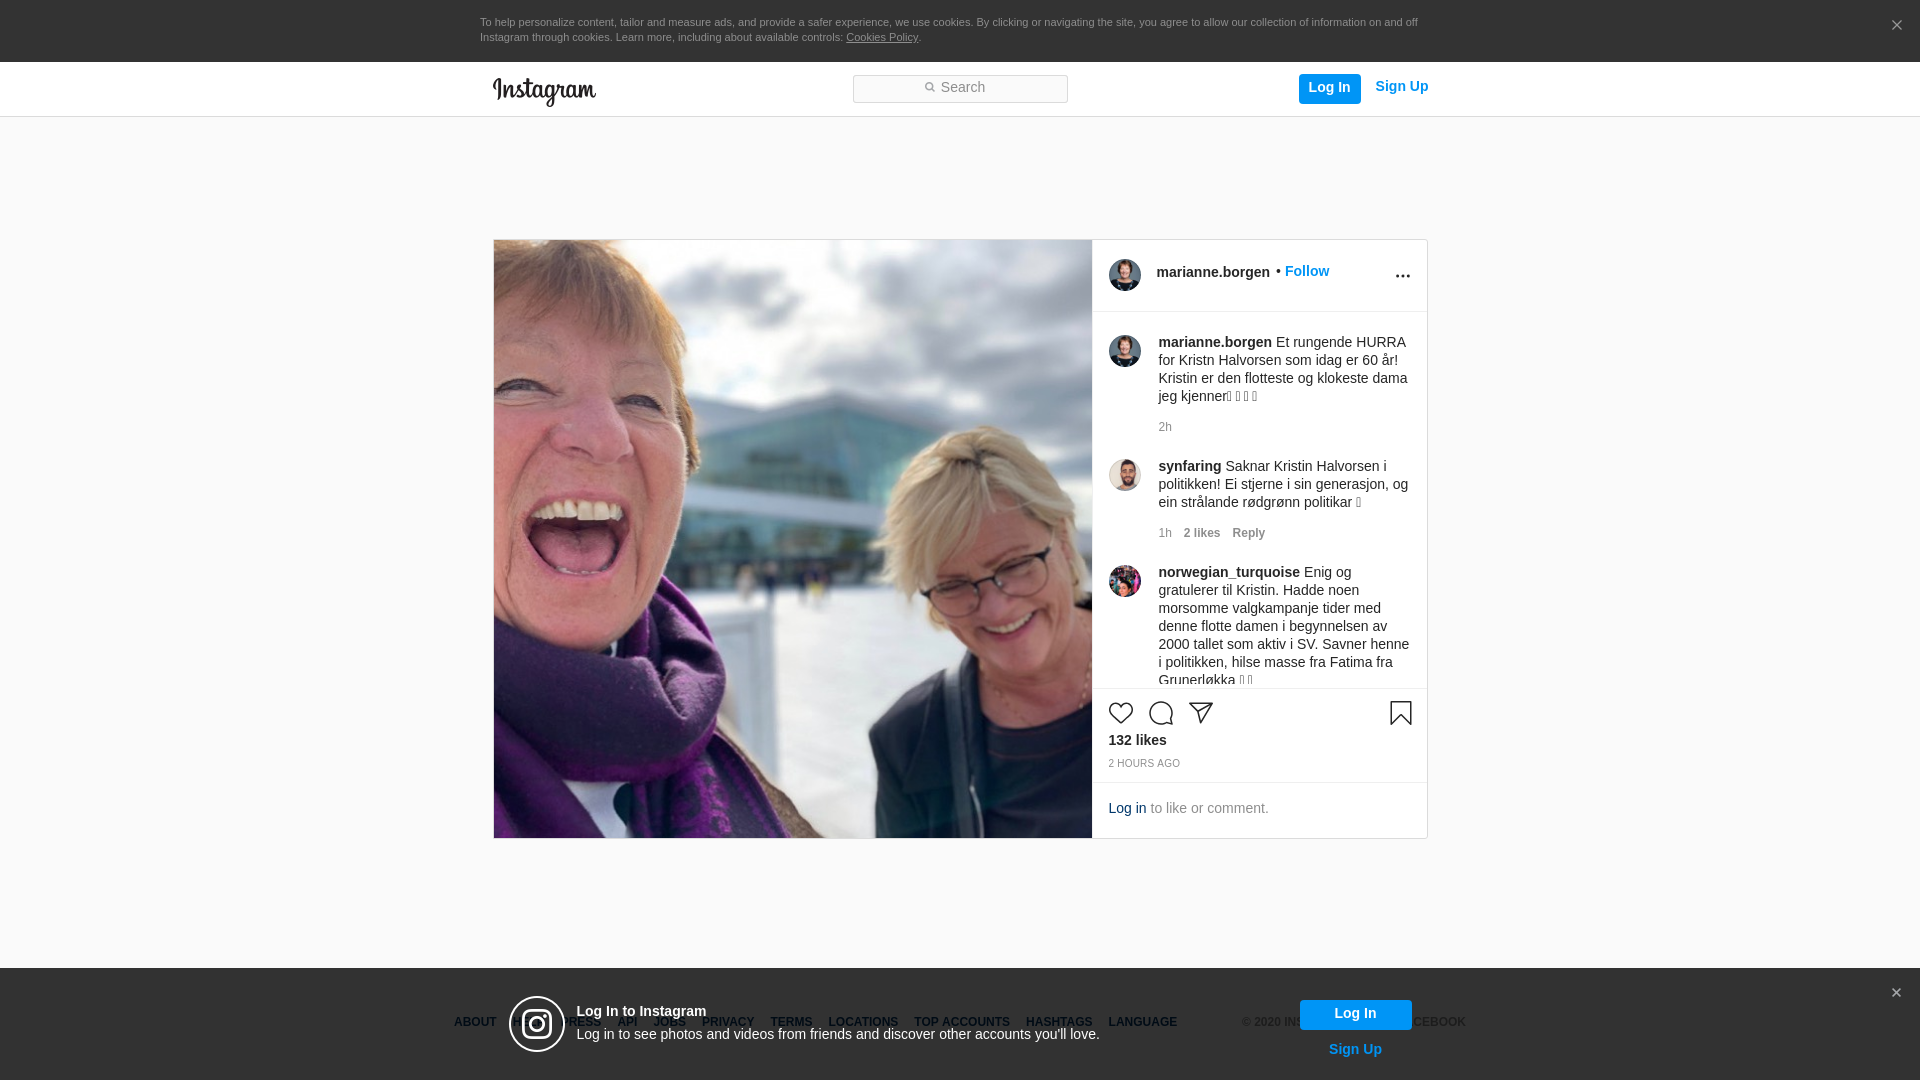Open PRIVACY footer link
Screen dimensions: 1920x1080
[x=728, y=1022]
